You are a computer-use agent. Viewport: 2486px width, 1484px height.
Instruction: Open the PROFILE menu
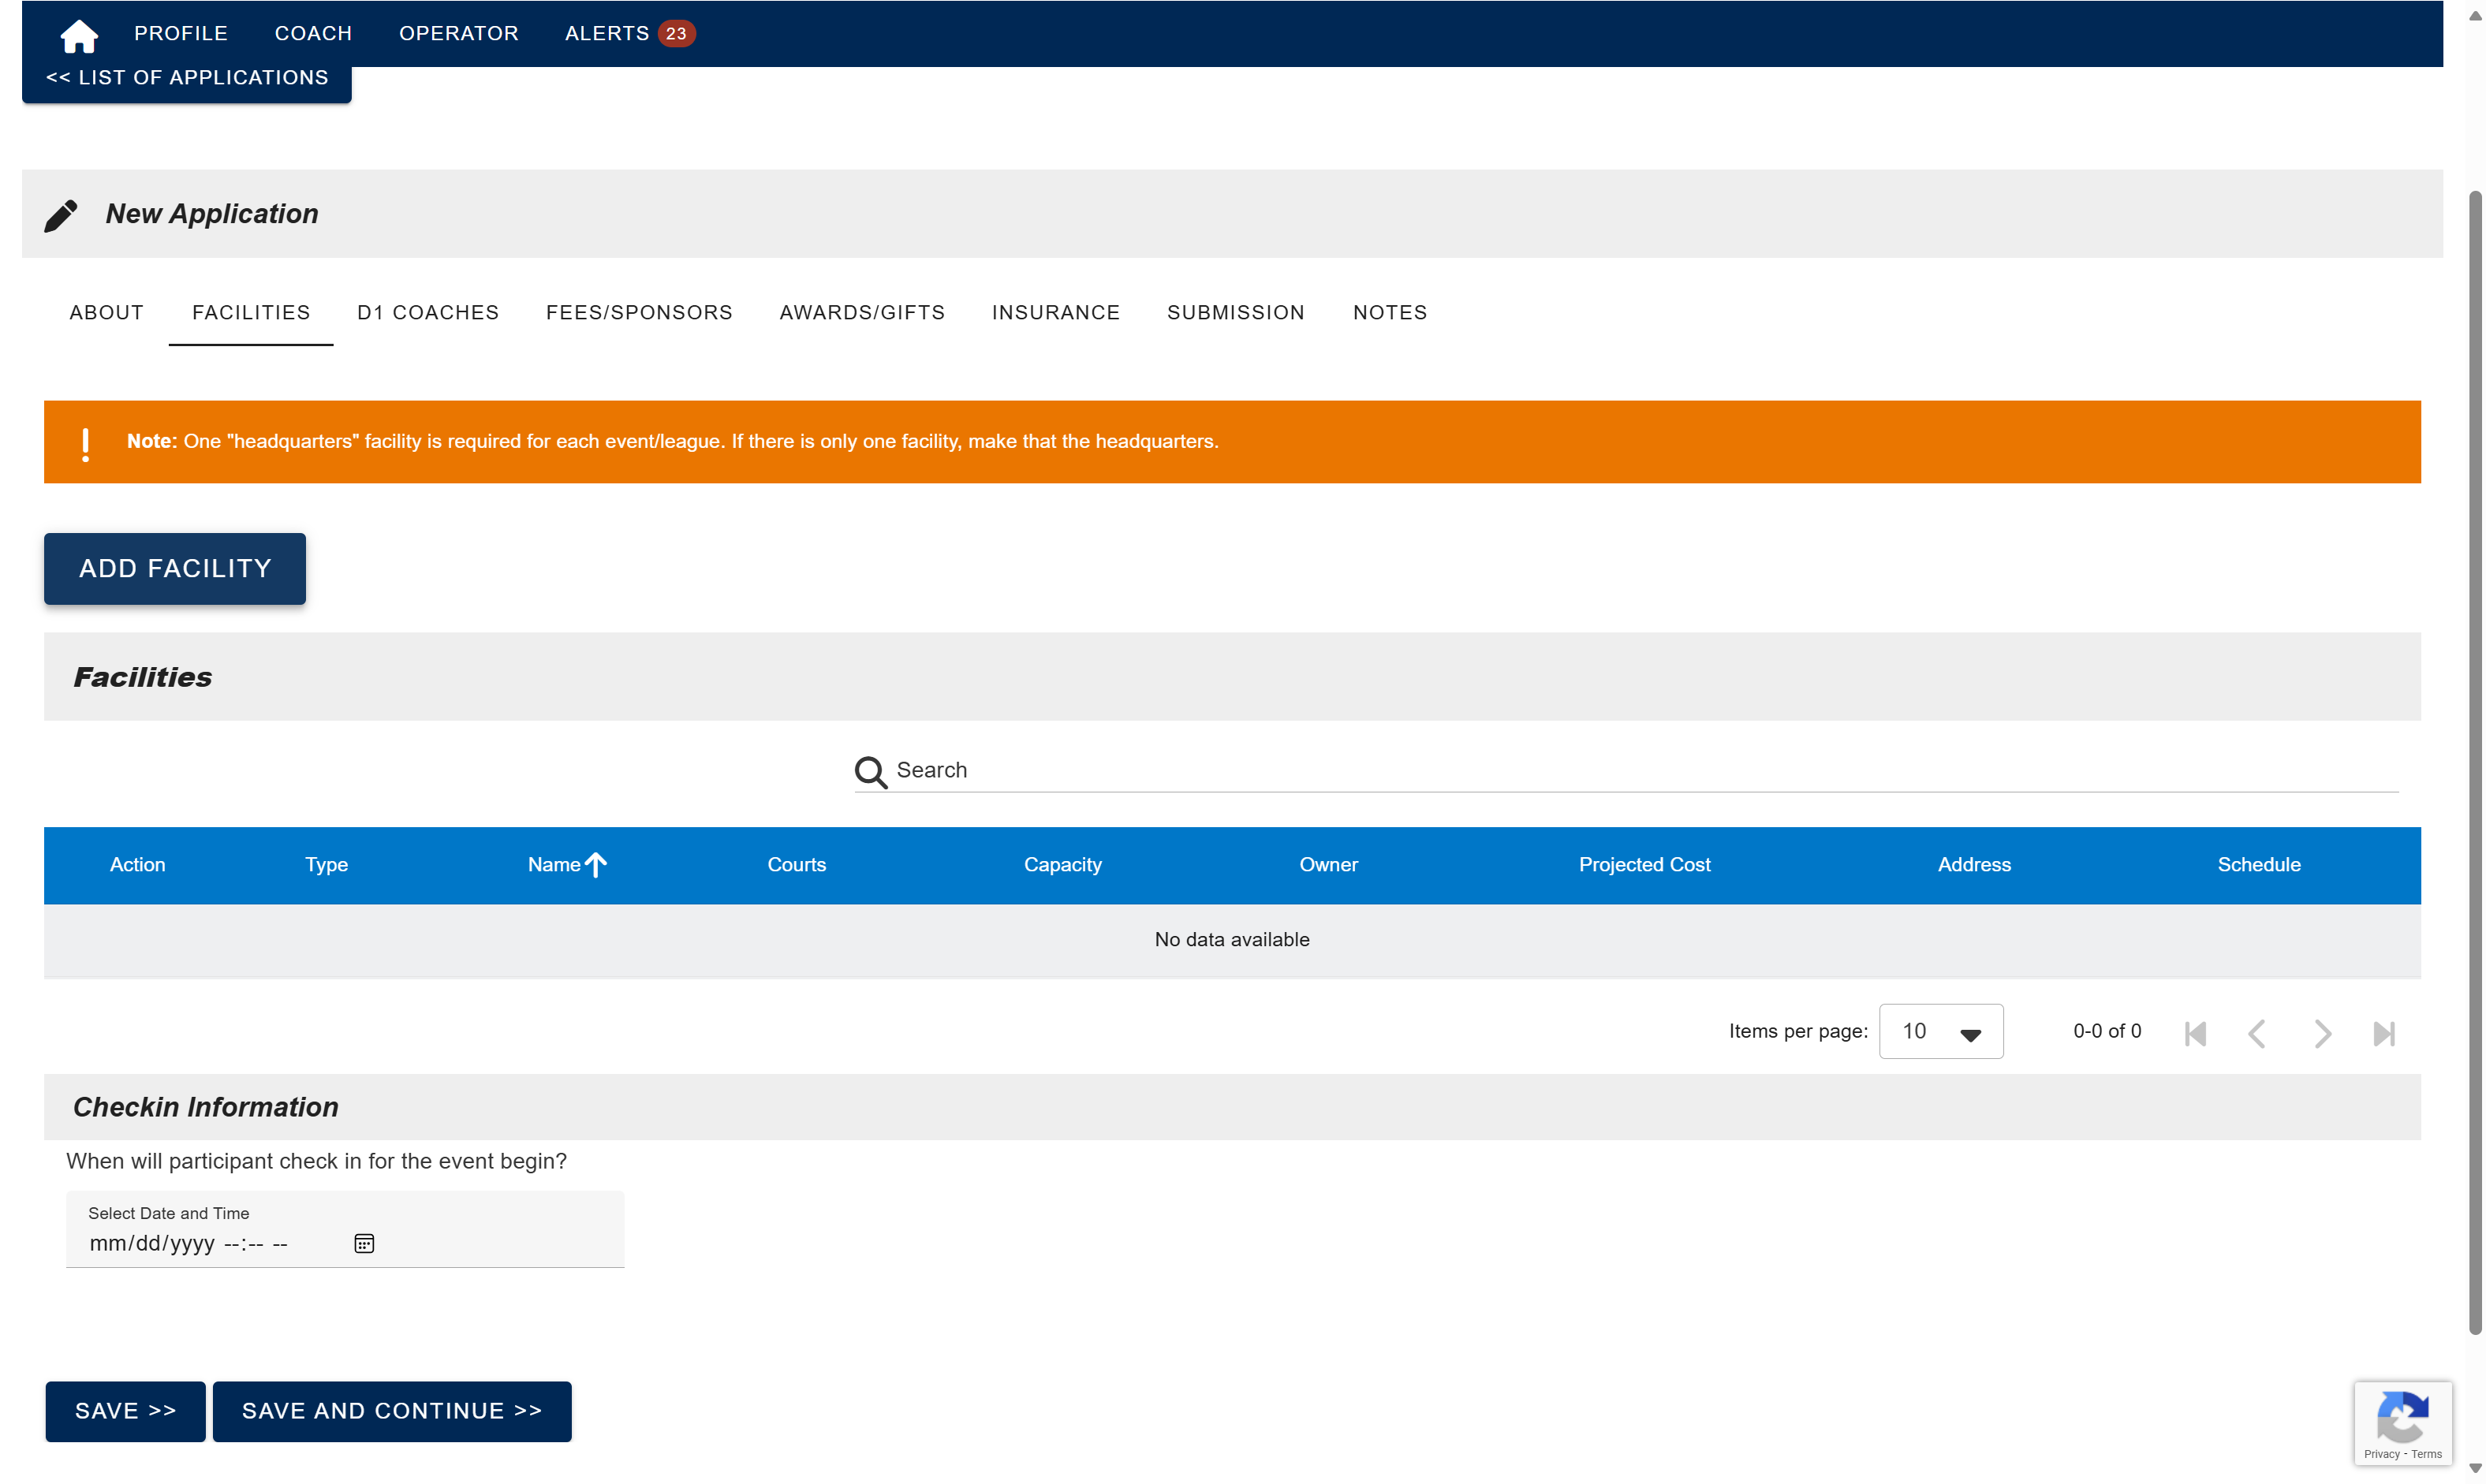pos(181,33)
